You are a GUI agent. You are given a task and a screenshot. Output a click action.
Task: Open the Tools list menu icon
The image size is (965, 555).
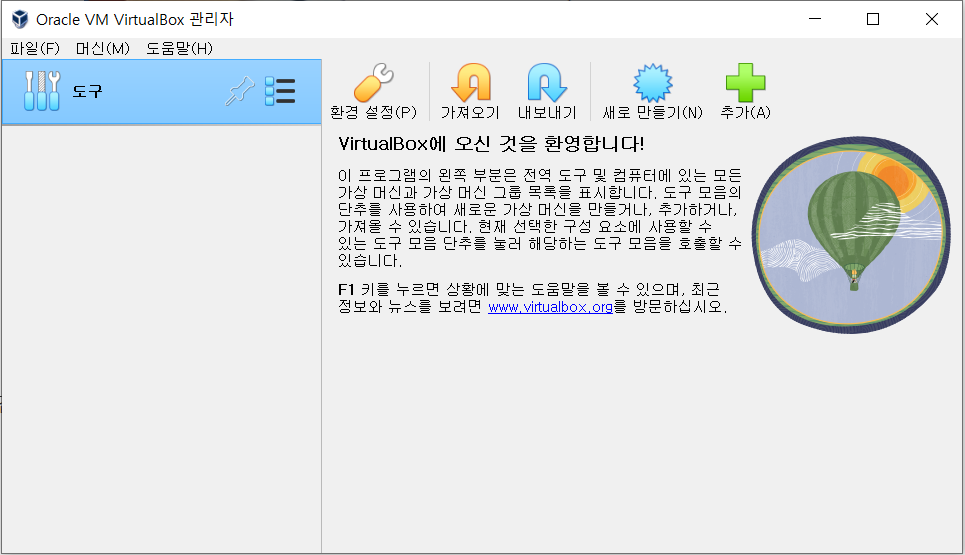click(280, 91)
